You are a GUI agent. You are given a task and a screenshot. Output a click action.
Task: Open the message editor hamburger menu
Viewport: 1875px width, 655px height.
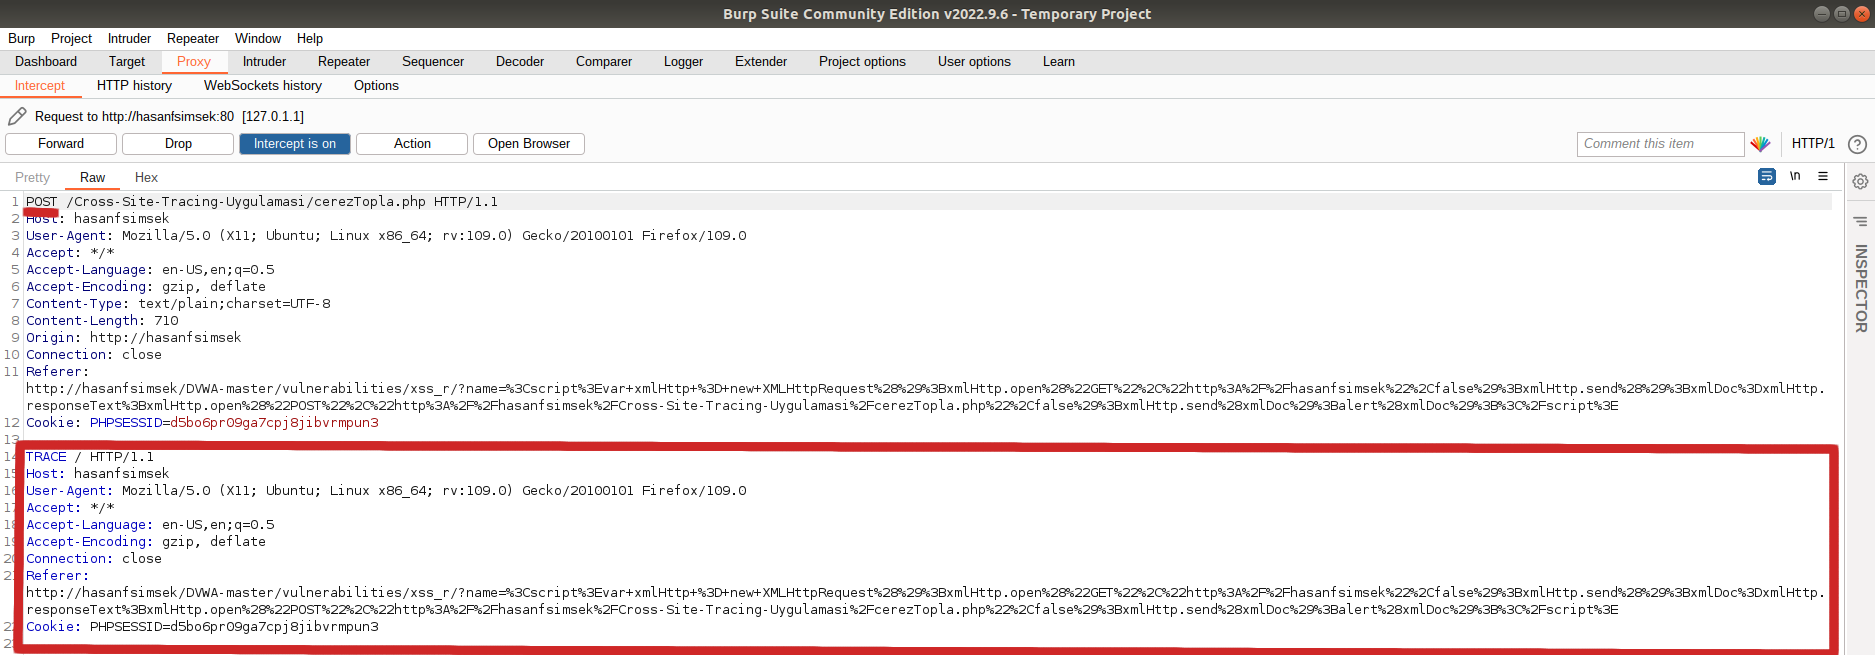click(x=1823, y=176)
